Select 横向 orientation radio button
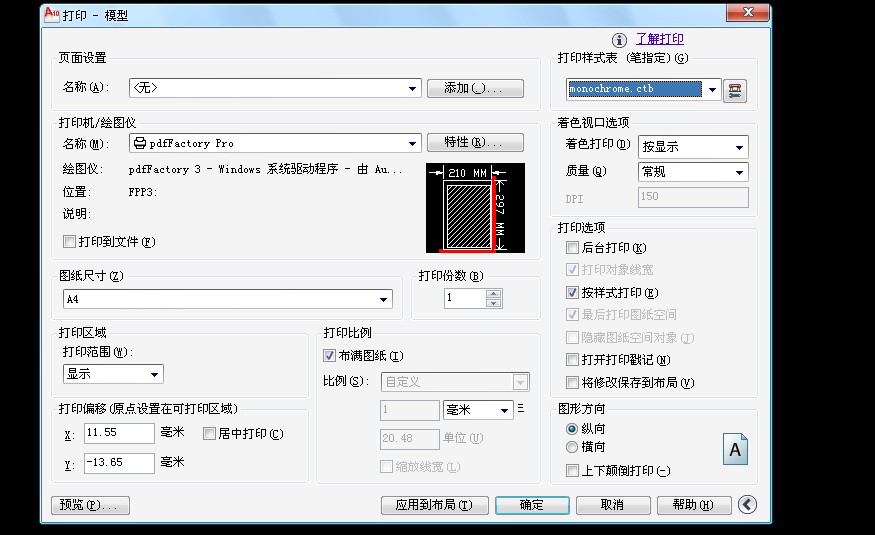 572,447
